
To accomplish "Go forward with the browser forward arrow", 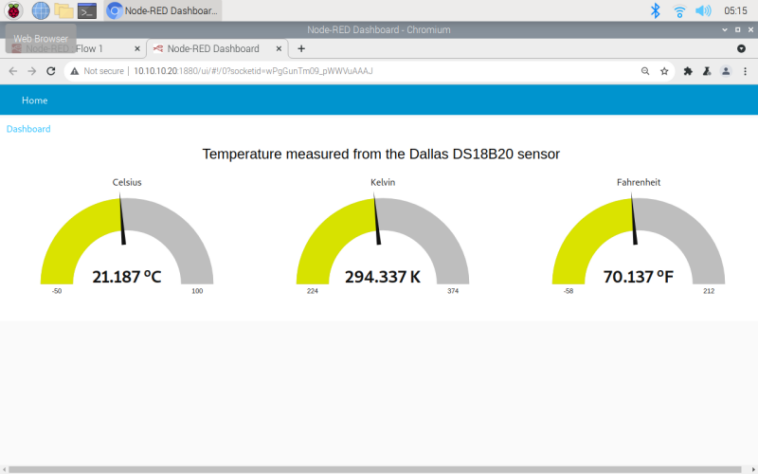I will pos(32,71).
